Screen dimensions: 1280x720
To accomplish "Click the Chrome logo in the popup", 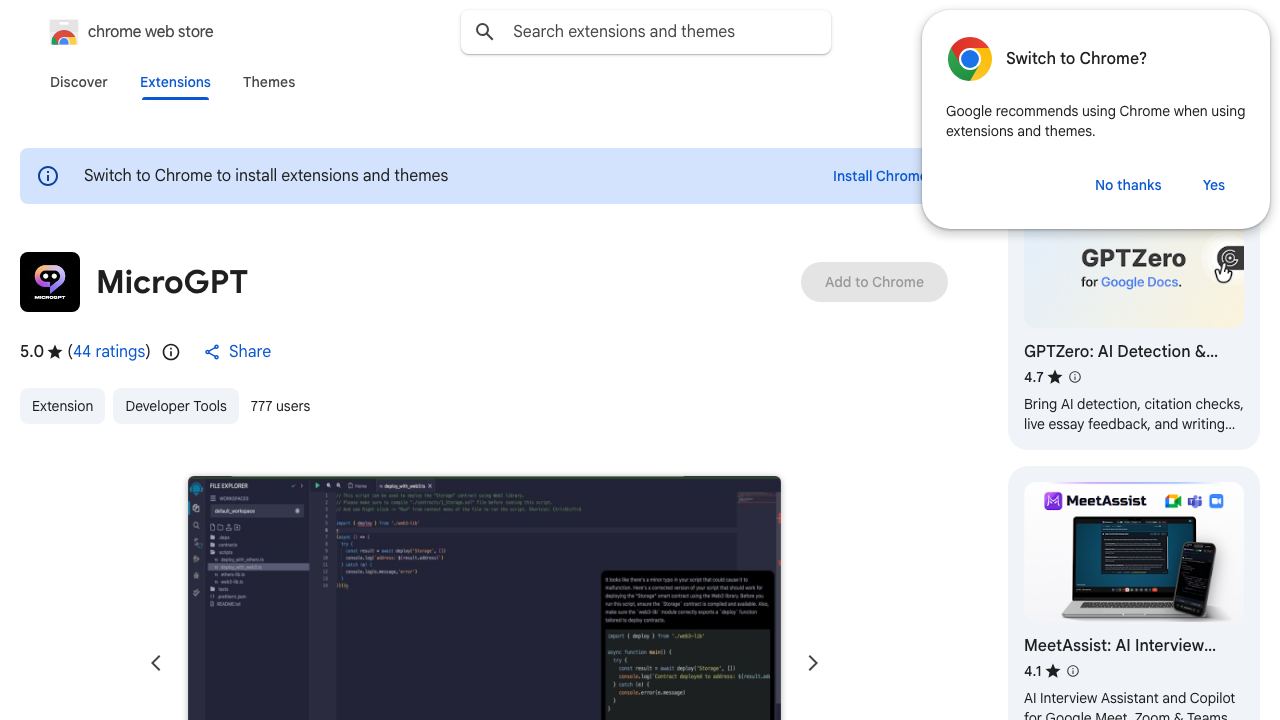I will tap(969, 59).
